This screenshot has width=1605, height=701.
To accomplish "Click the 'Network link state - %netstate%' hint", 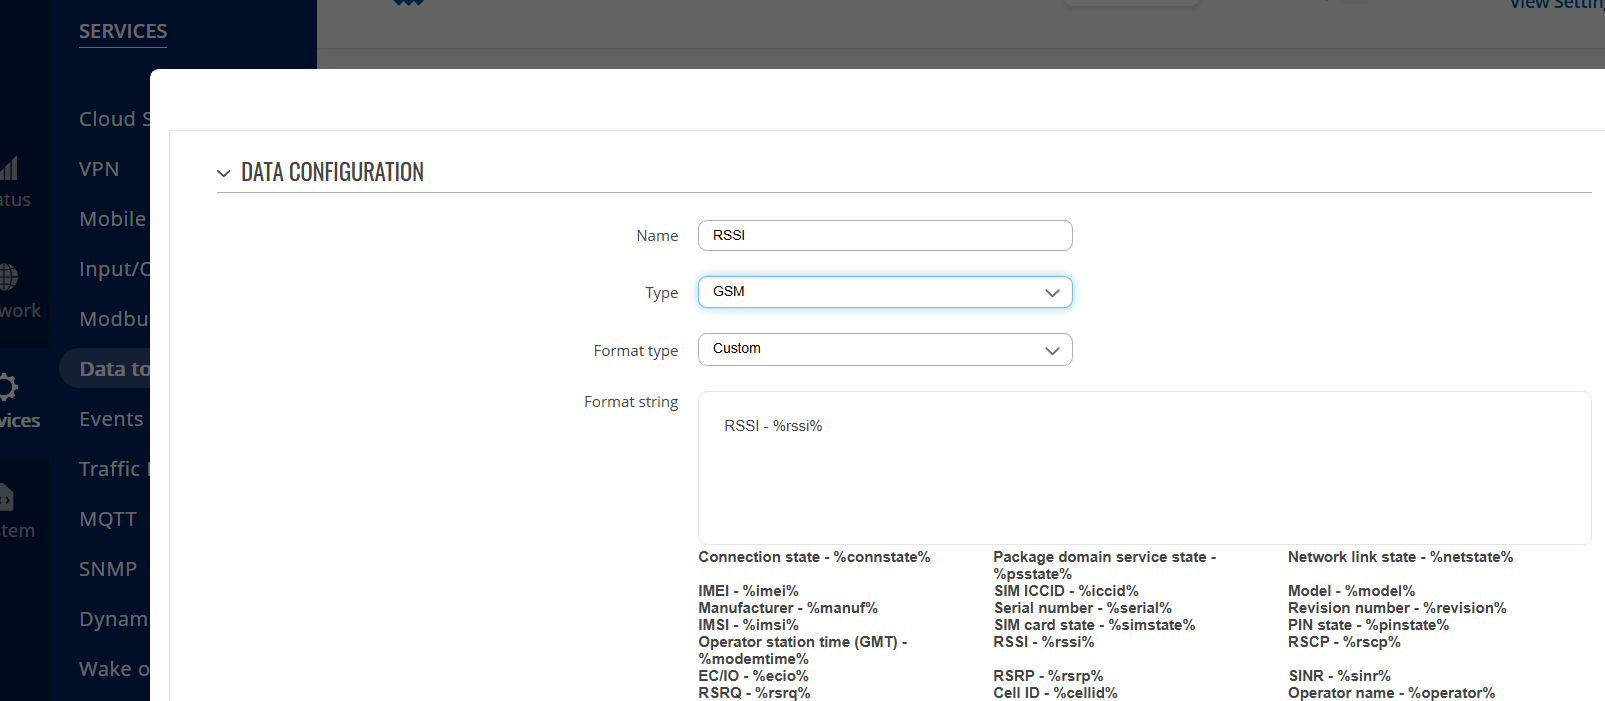I will tap(1400, 557).
